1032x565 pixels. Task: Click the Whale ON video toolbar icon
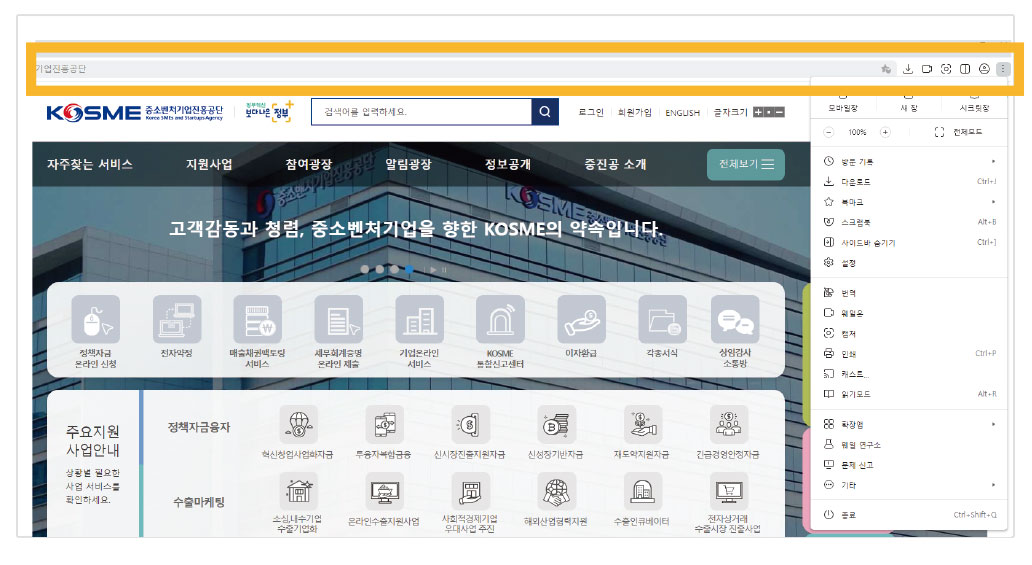(x=927, y=69)
